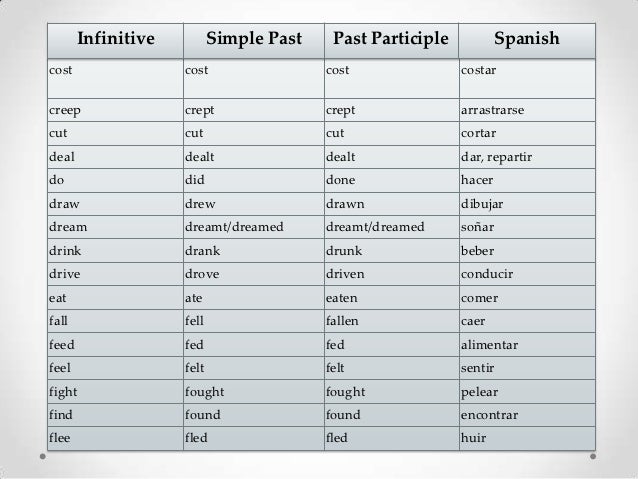
Task: Click the bottom-right table resize handle dot
Action: (x=593, y=457)
